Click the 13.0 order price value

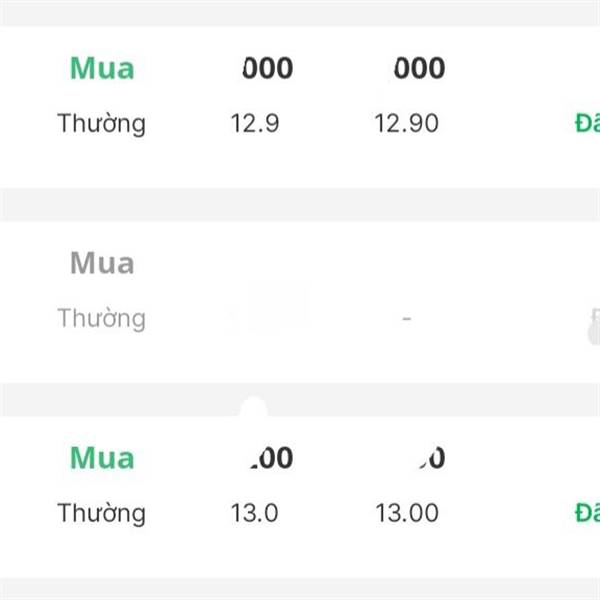[254, 513]
